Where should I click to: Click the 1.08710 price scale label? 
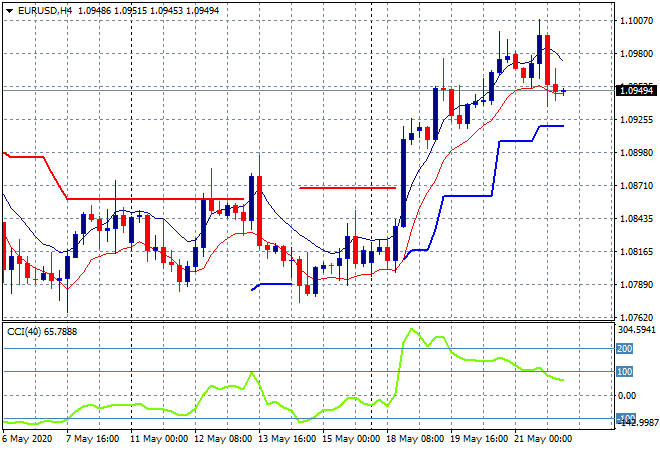coord(637,186)
